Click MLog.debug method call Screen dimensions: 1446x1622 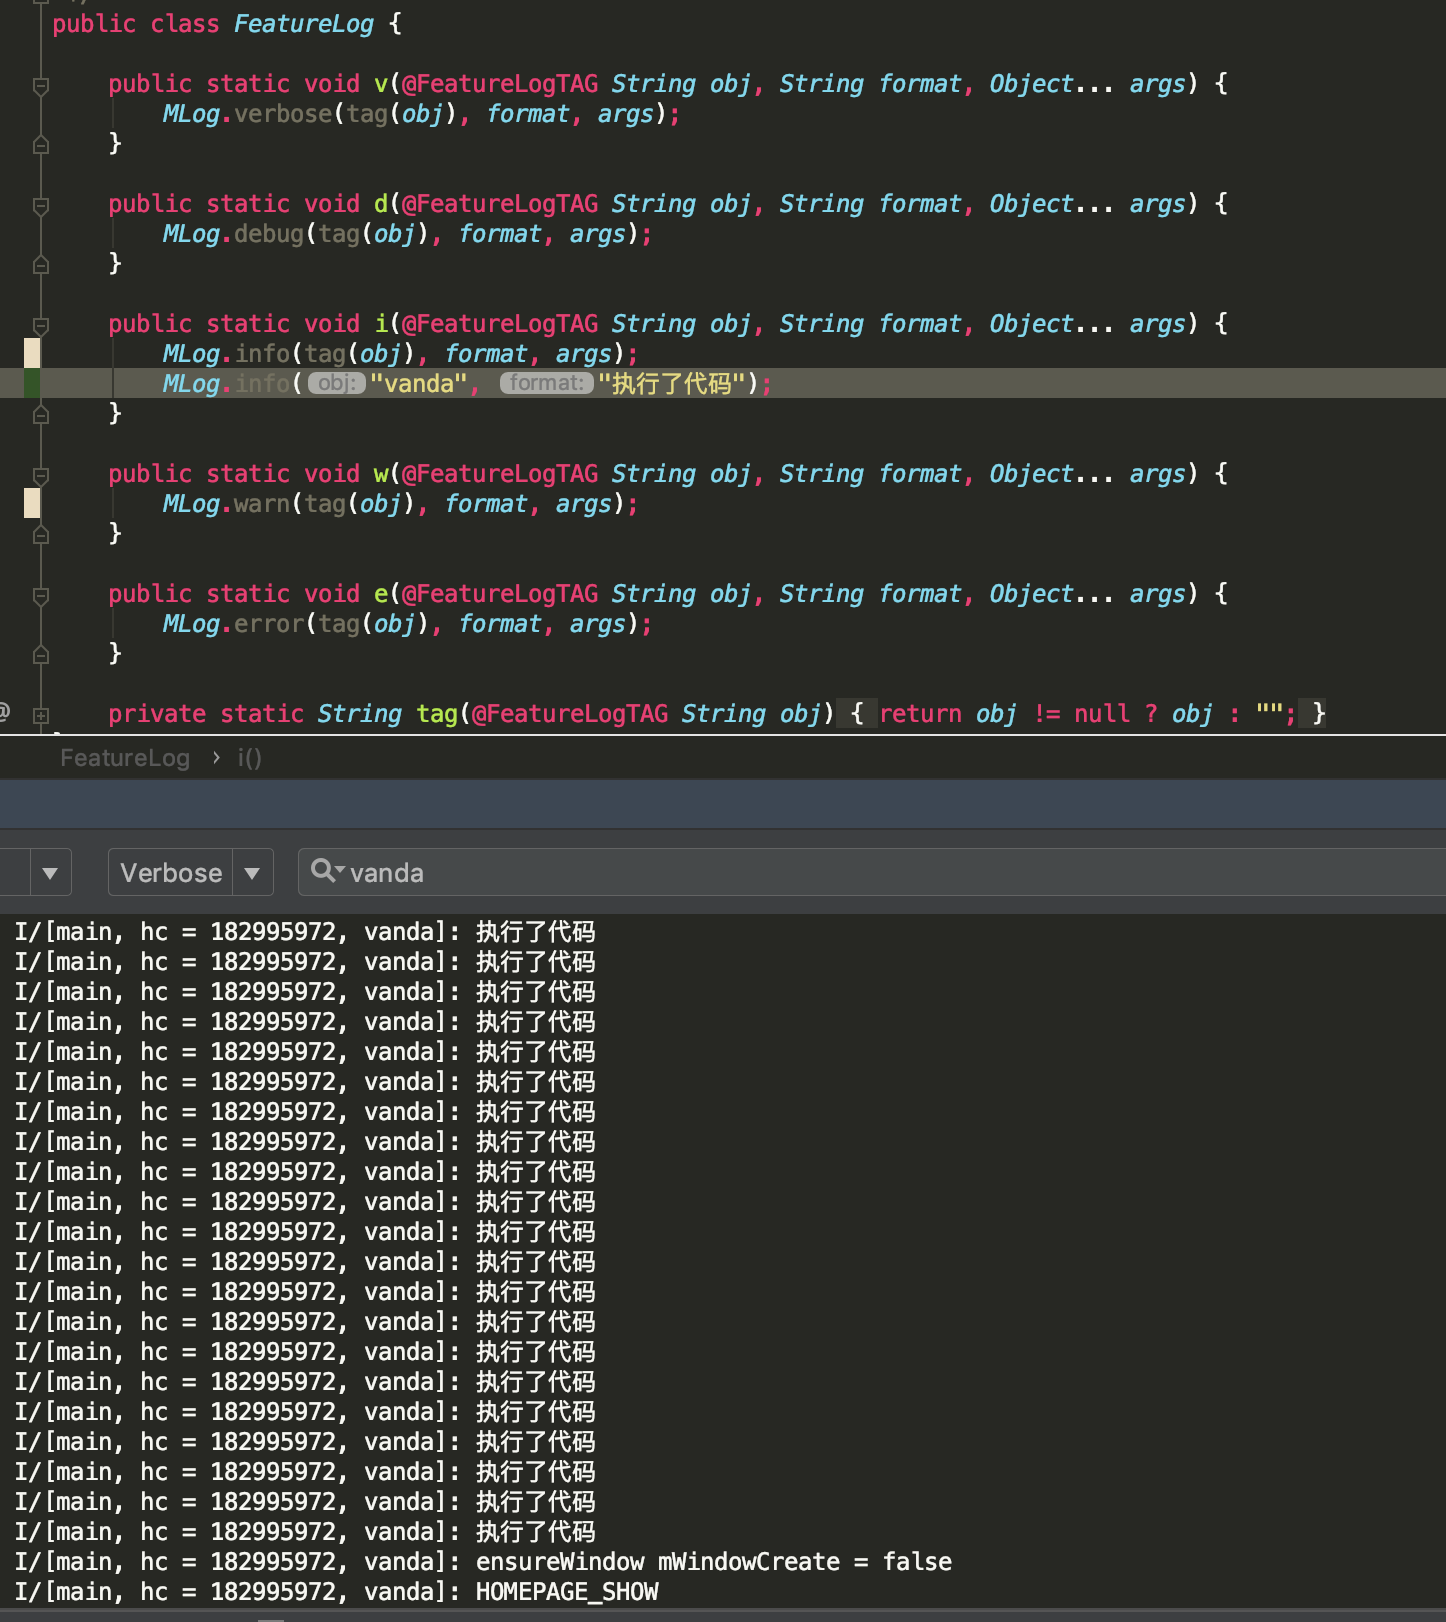[x=233, y=234]
